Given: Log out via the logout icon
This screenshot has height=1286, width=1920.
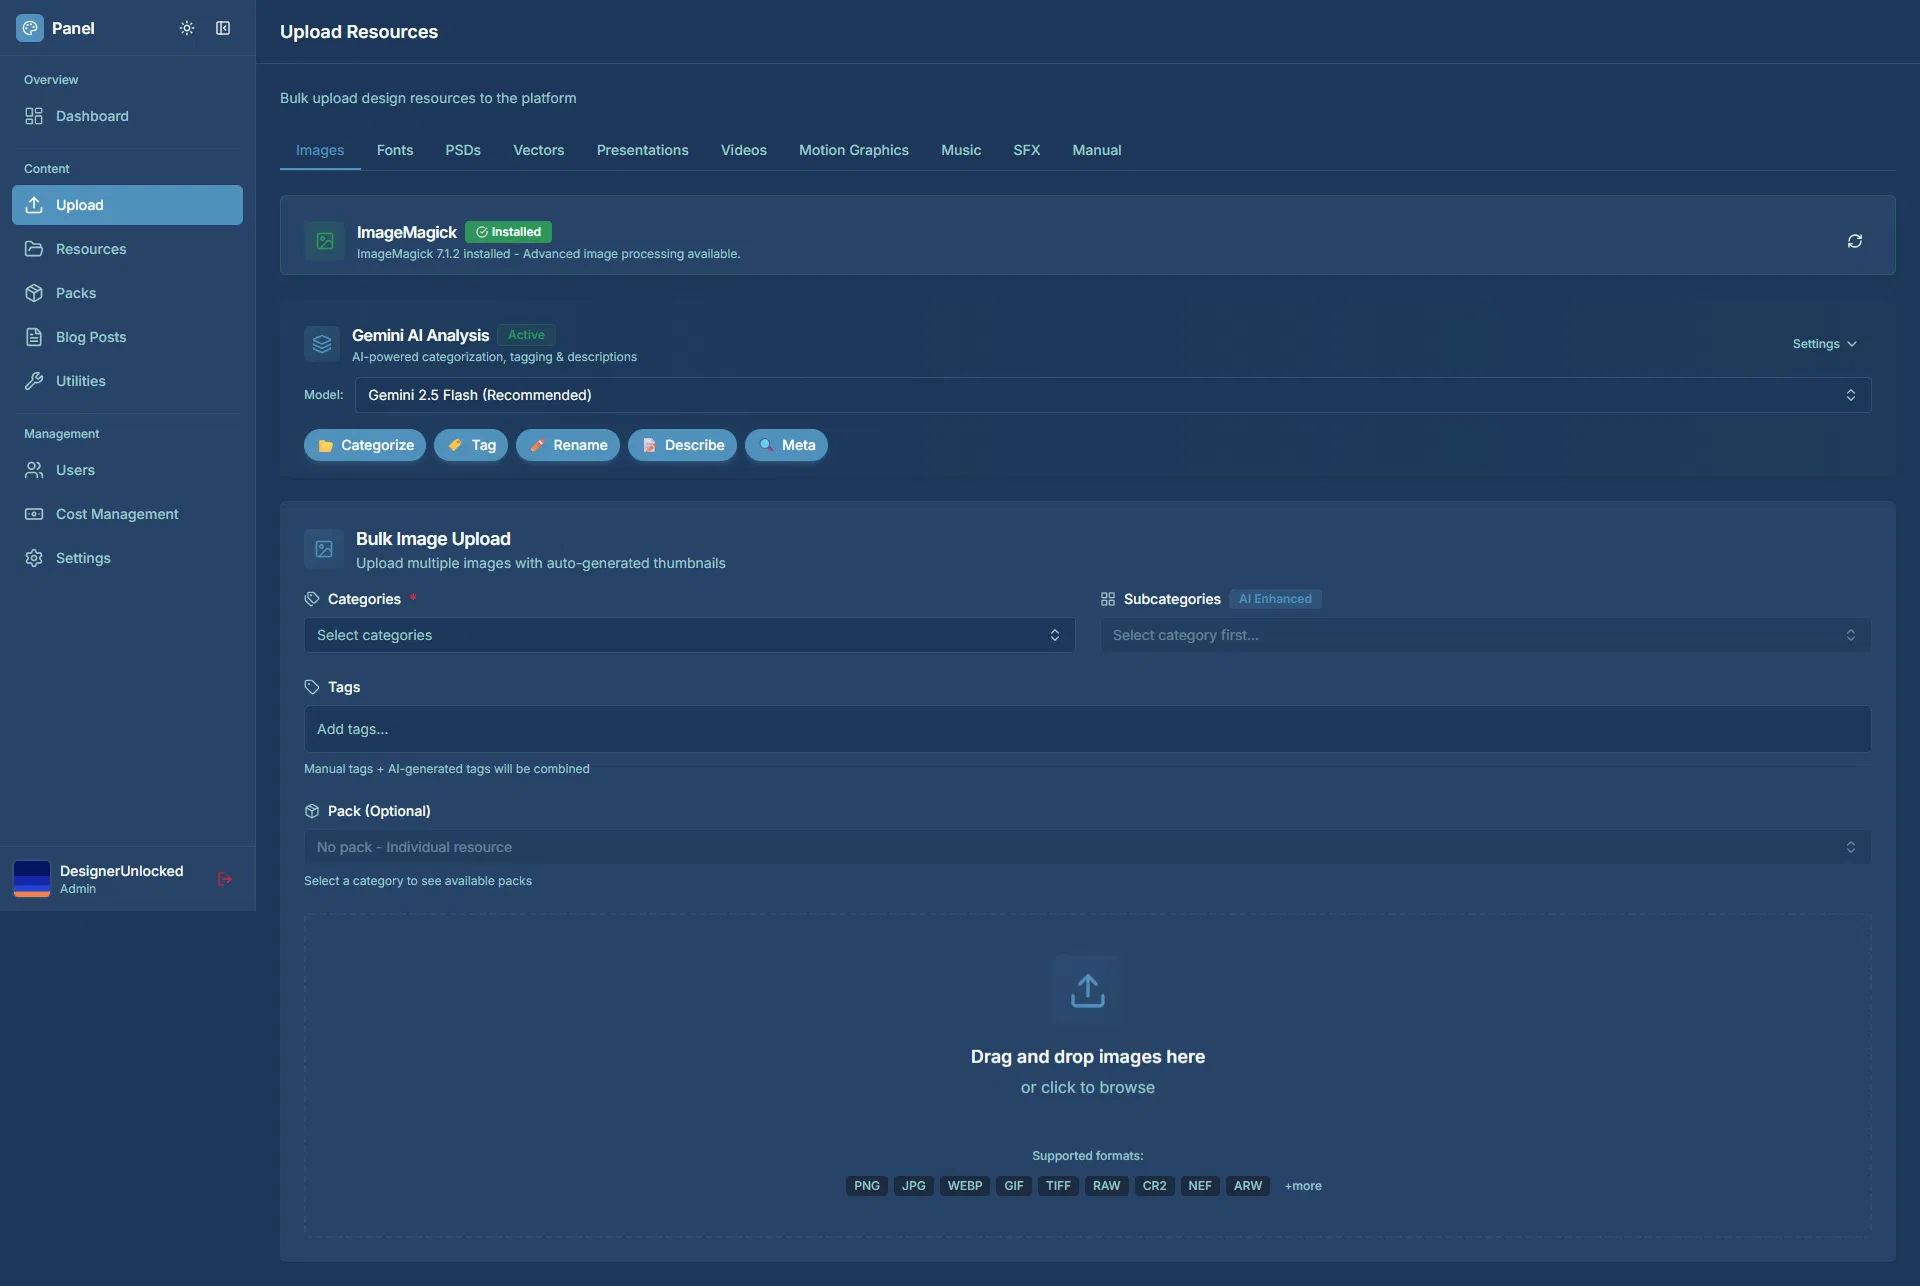Looking at the screenshot, I should coord(224,879).
